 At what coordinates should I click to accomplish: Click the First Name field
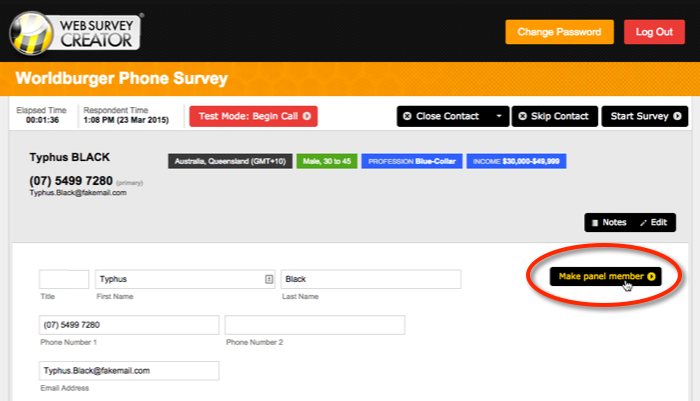pyautogui.click(x=178, y=279)
